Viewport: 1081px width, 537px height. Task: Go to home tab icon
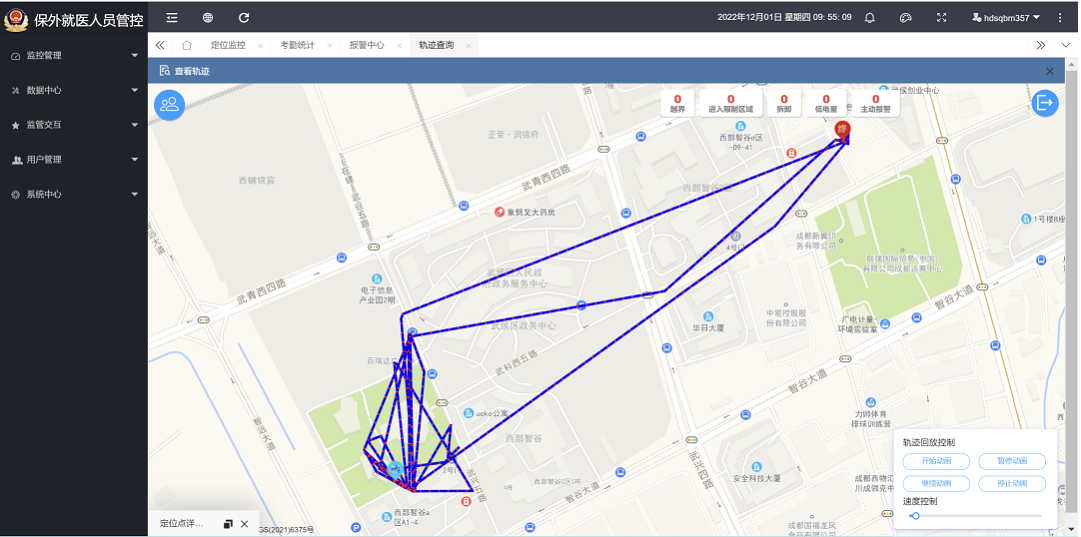click(186, 45)
